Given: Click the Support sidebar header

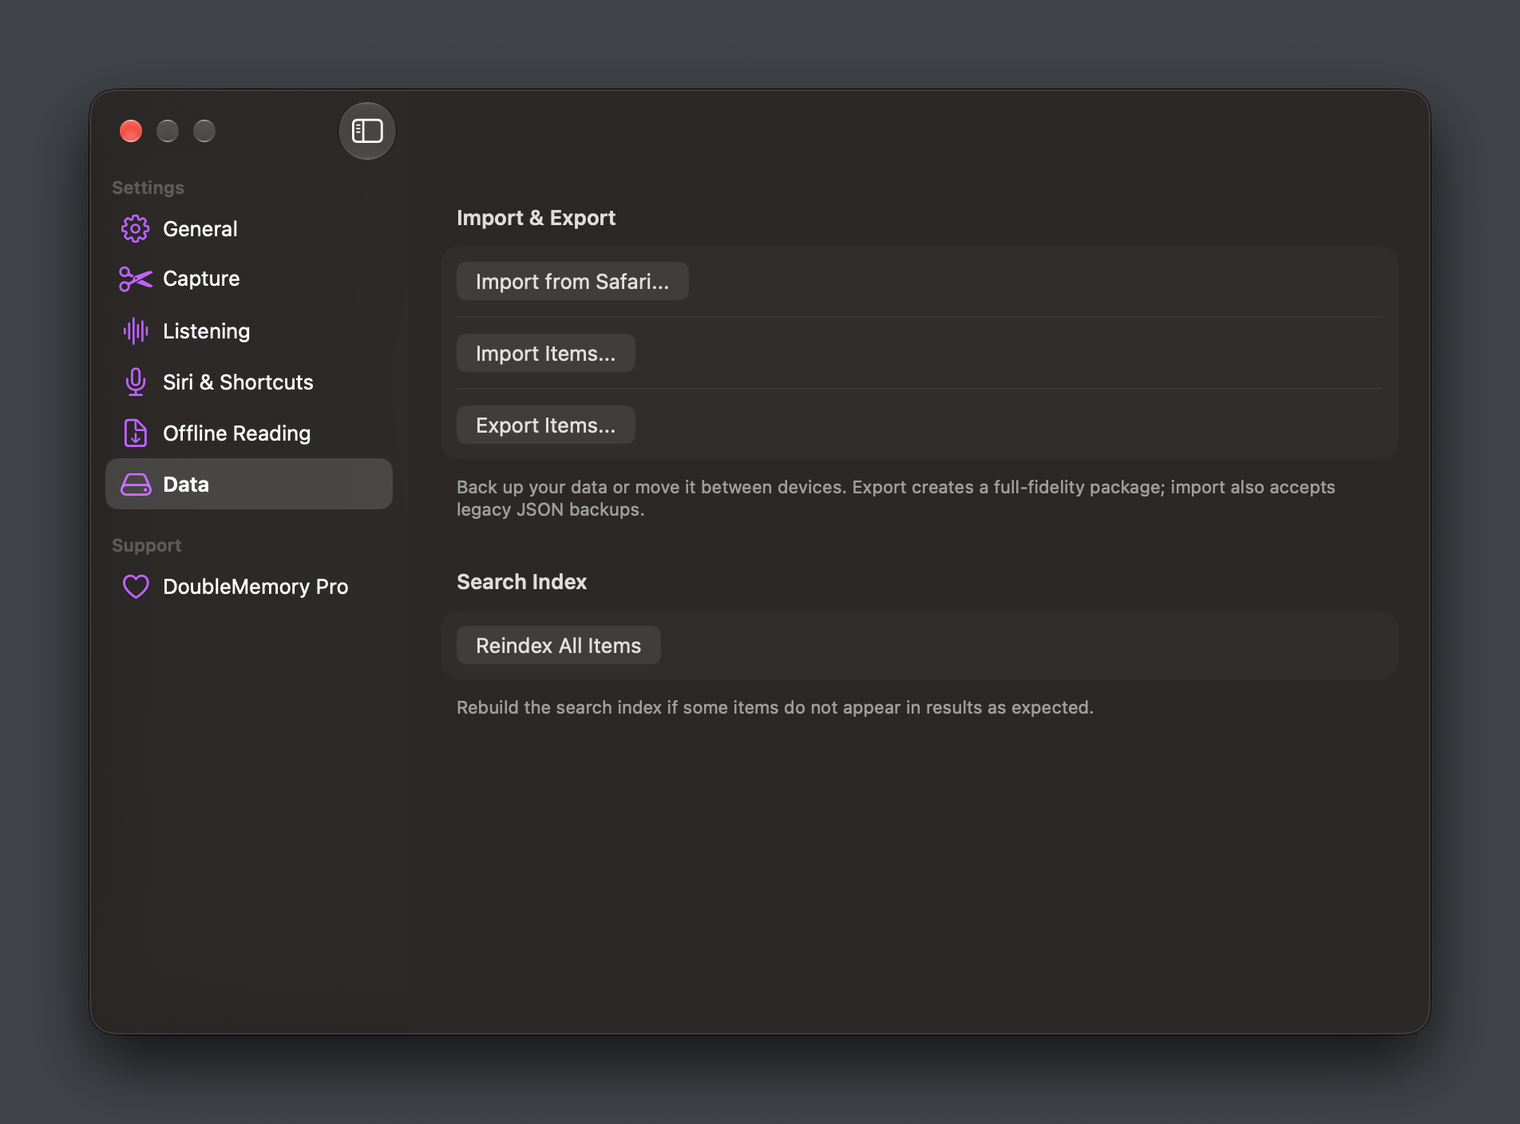Looking at the screenshot, I should click(147, 546).
